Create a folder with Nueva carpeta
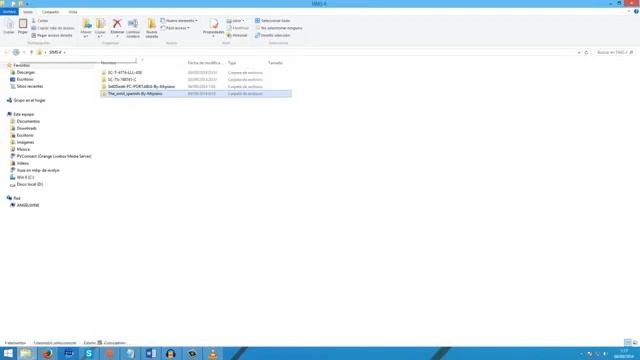 point(151,28)
